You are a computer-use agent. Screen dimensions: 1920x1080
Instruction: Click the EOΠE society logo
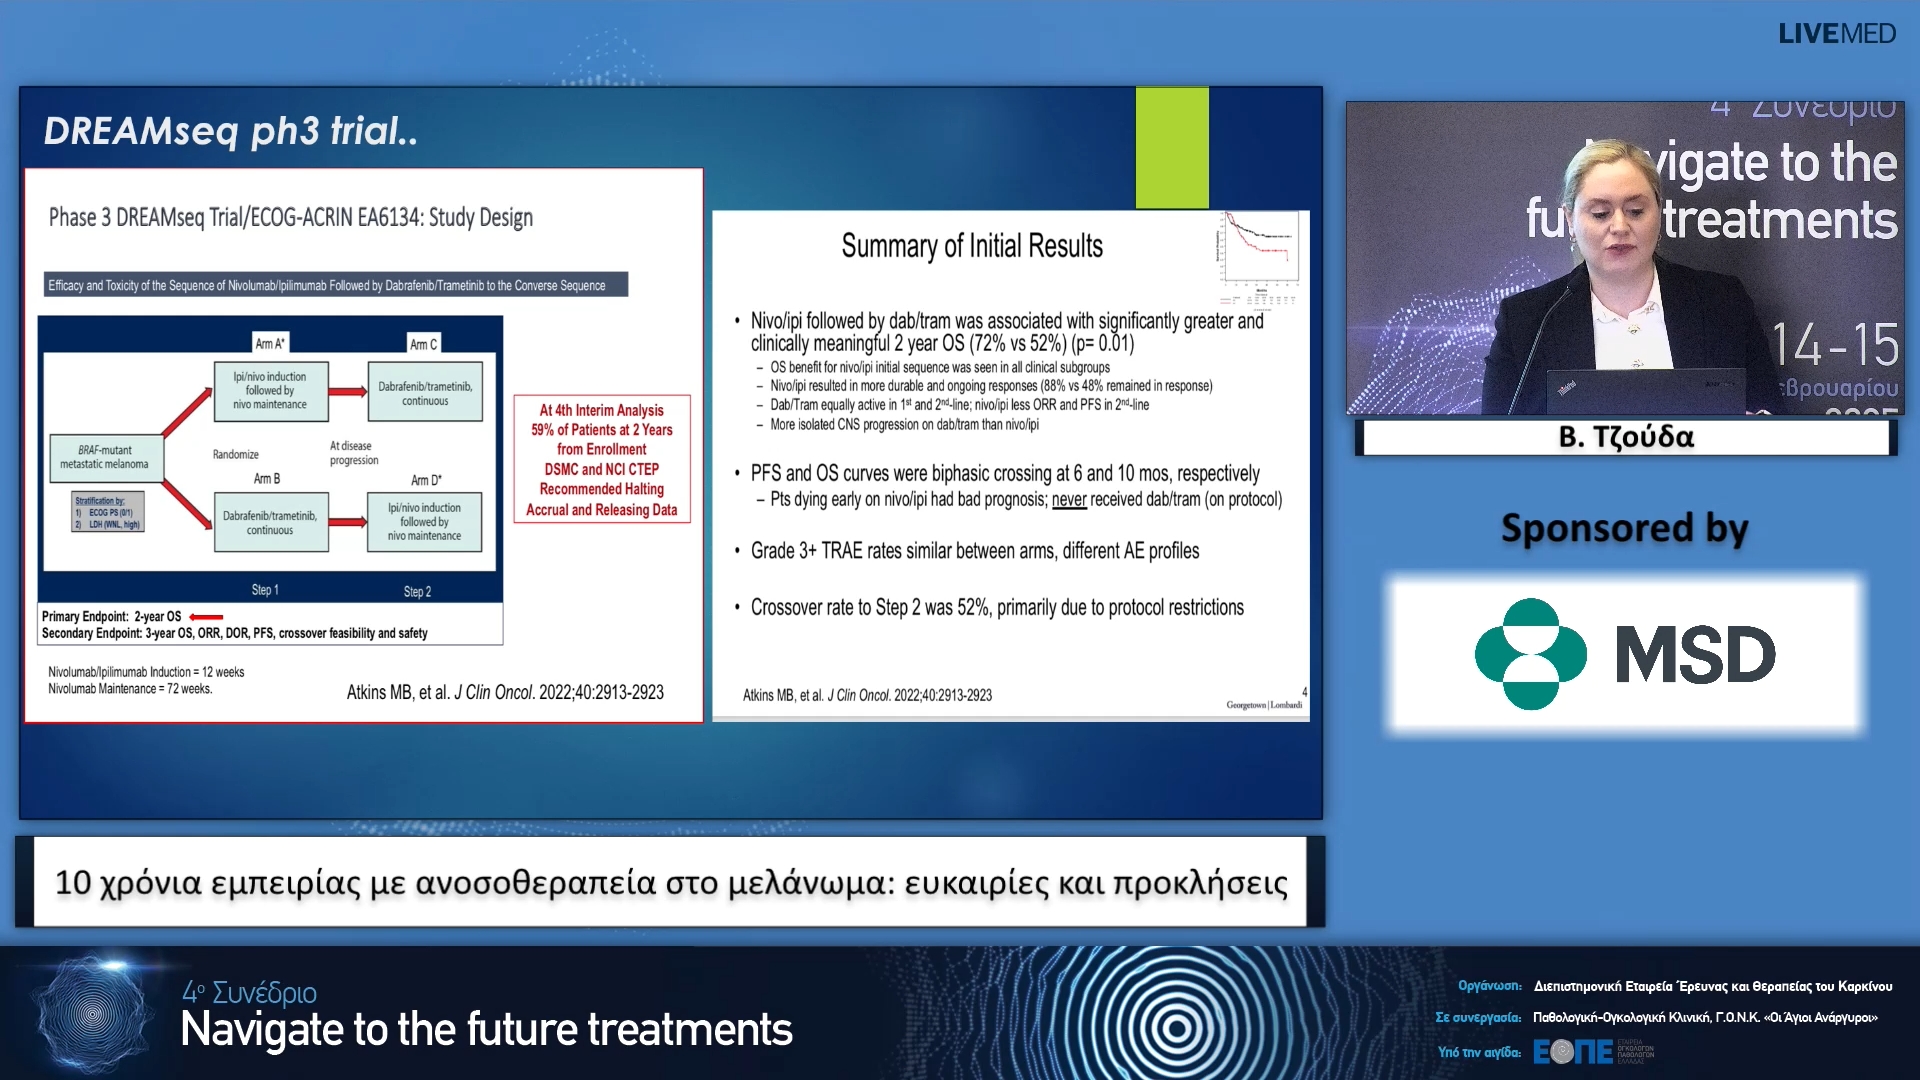tap(1573, 1052)
